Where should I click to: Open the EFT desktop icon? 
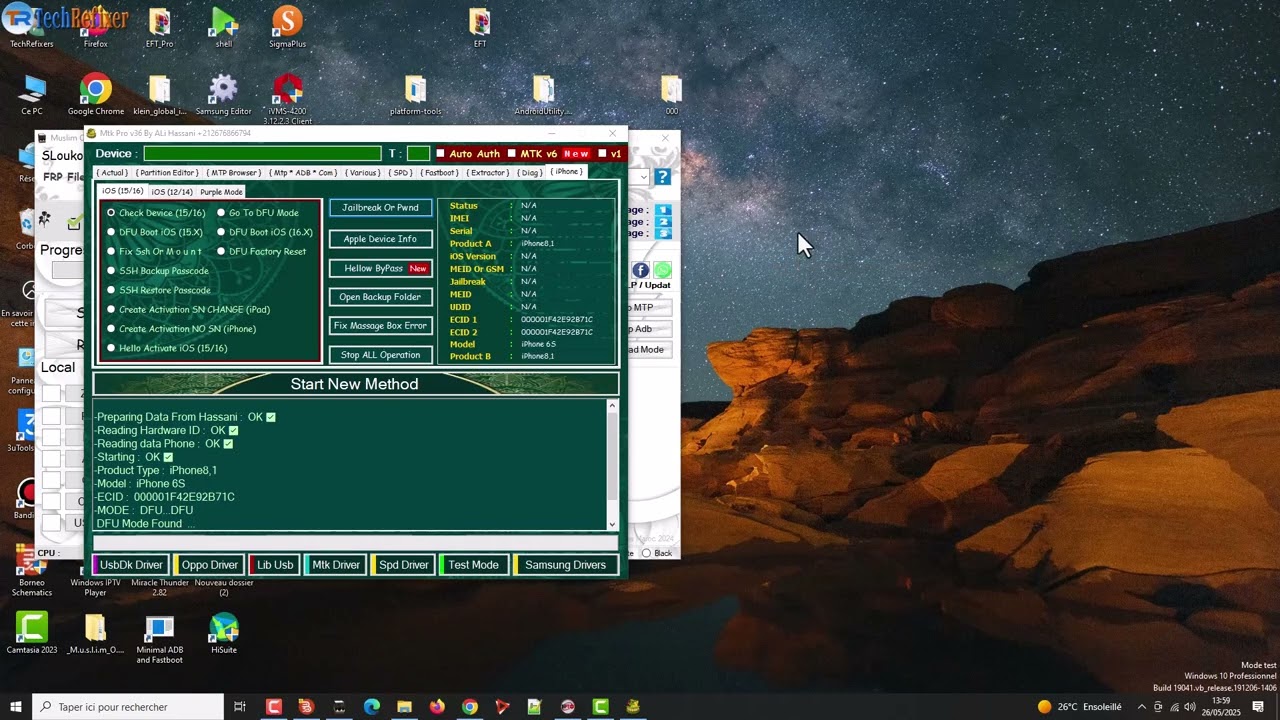tap(480, 28)
